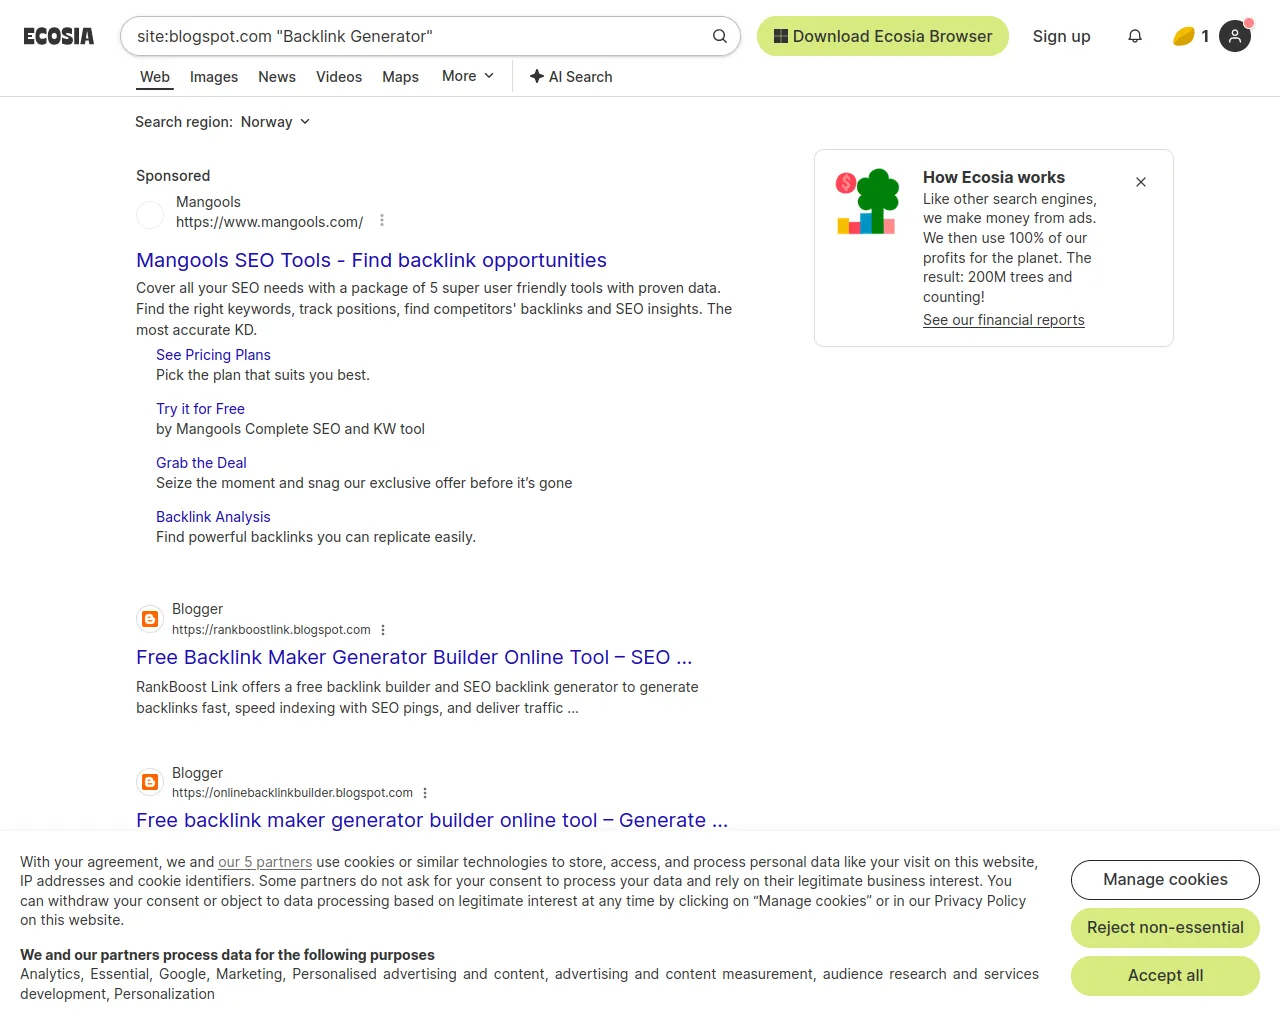Open options menu for rankboostlink result
The image size is (1280, 1024).
(383, 630)
